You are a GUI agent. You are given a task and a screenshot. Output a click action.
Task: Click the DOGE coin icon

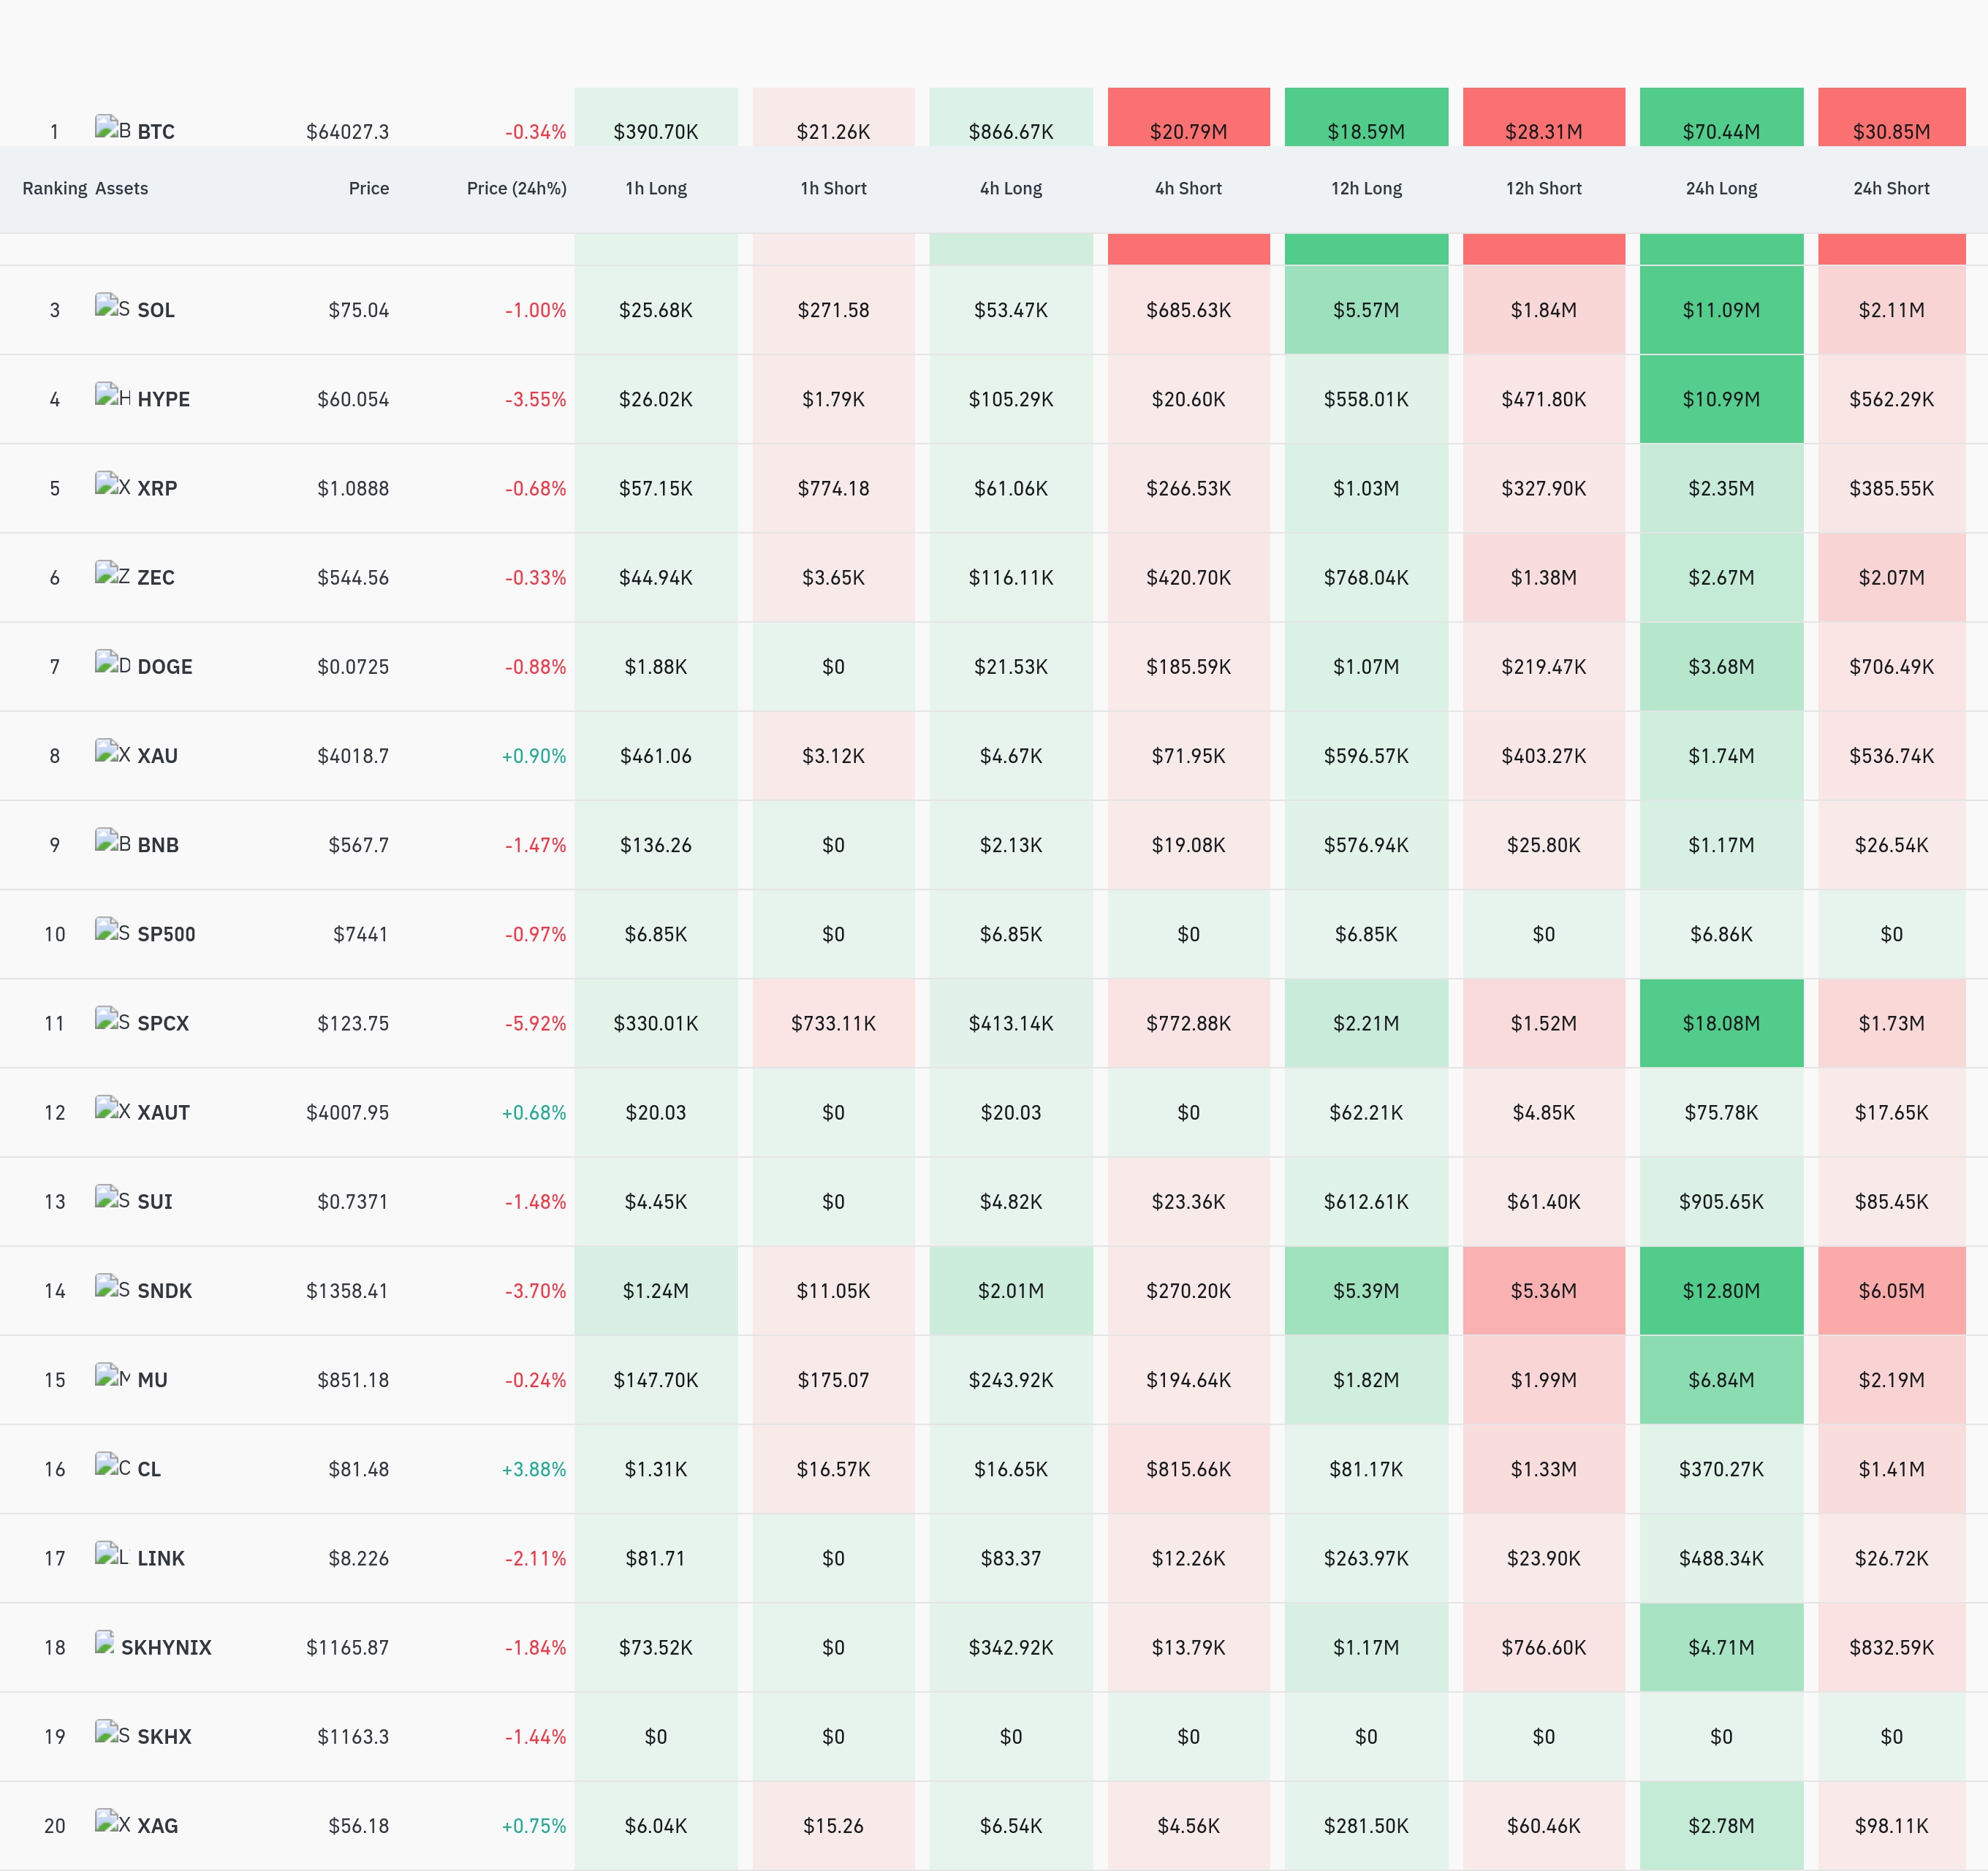(112, 664)
